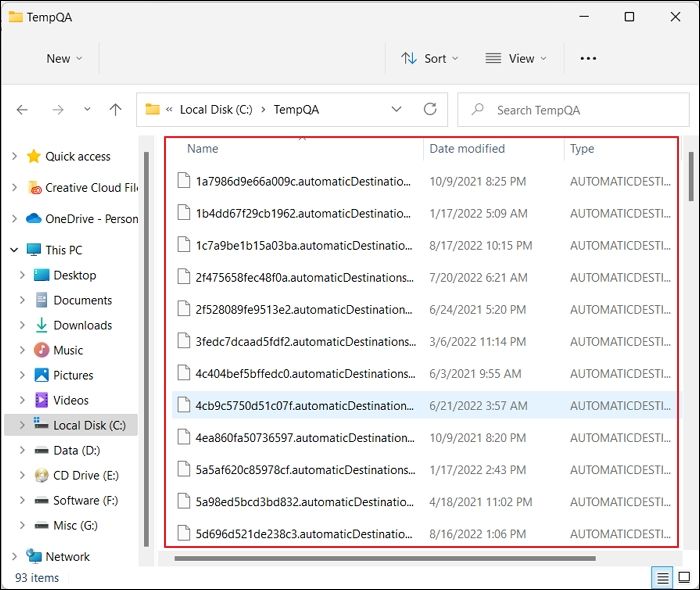The image size is (700, 590).
Task: Select file 5a98ed5bcd3bd832.automaticDestinations
Action: [304, 502]
